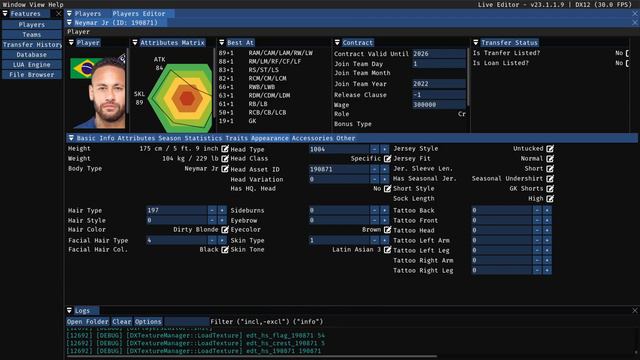Edit the Head Class icon
Screen dimensions: 640x360
coord(387,158)
